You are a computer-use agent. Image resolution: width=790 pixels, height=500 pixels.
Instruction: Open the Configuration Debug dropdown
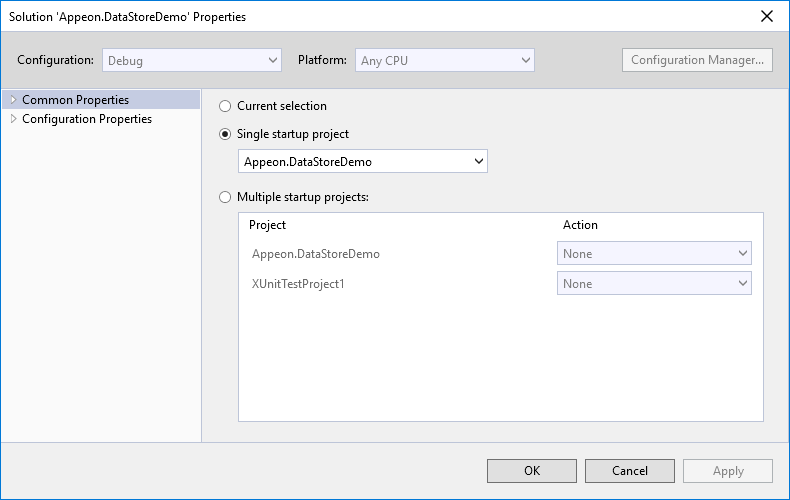[191, 60]
